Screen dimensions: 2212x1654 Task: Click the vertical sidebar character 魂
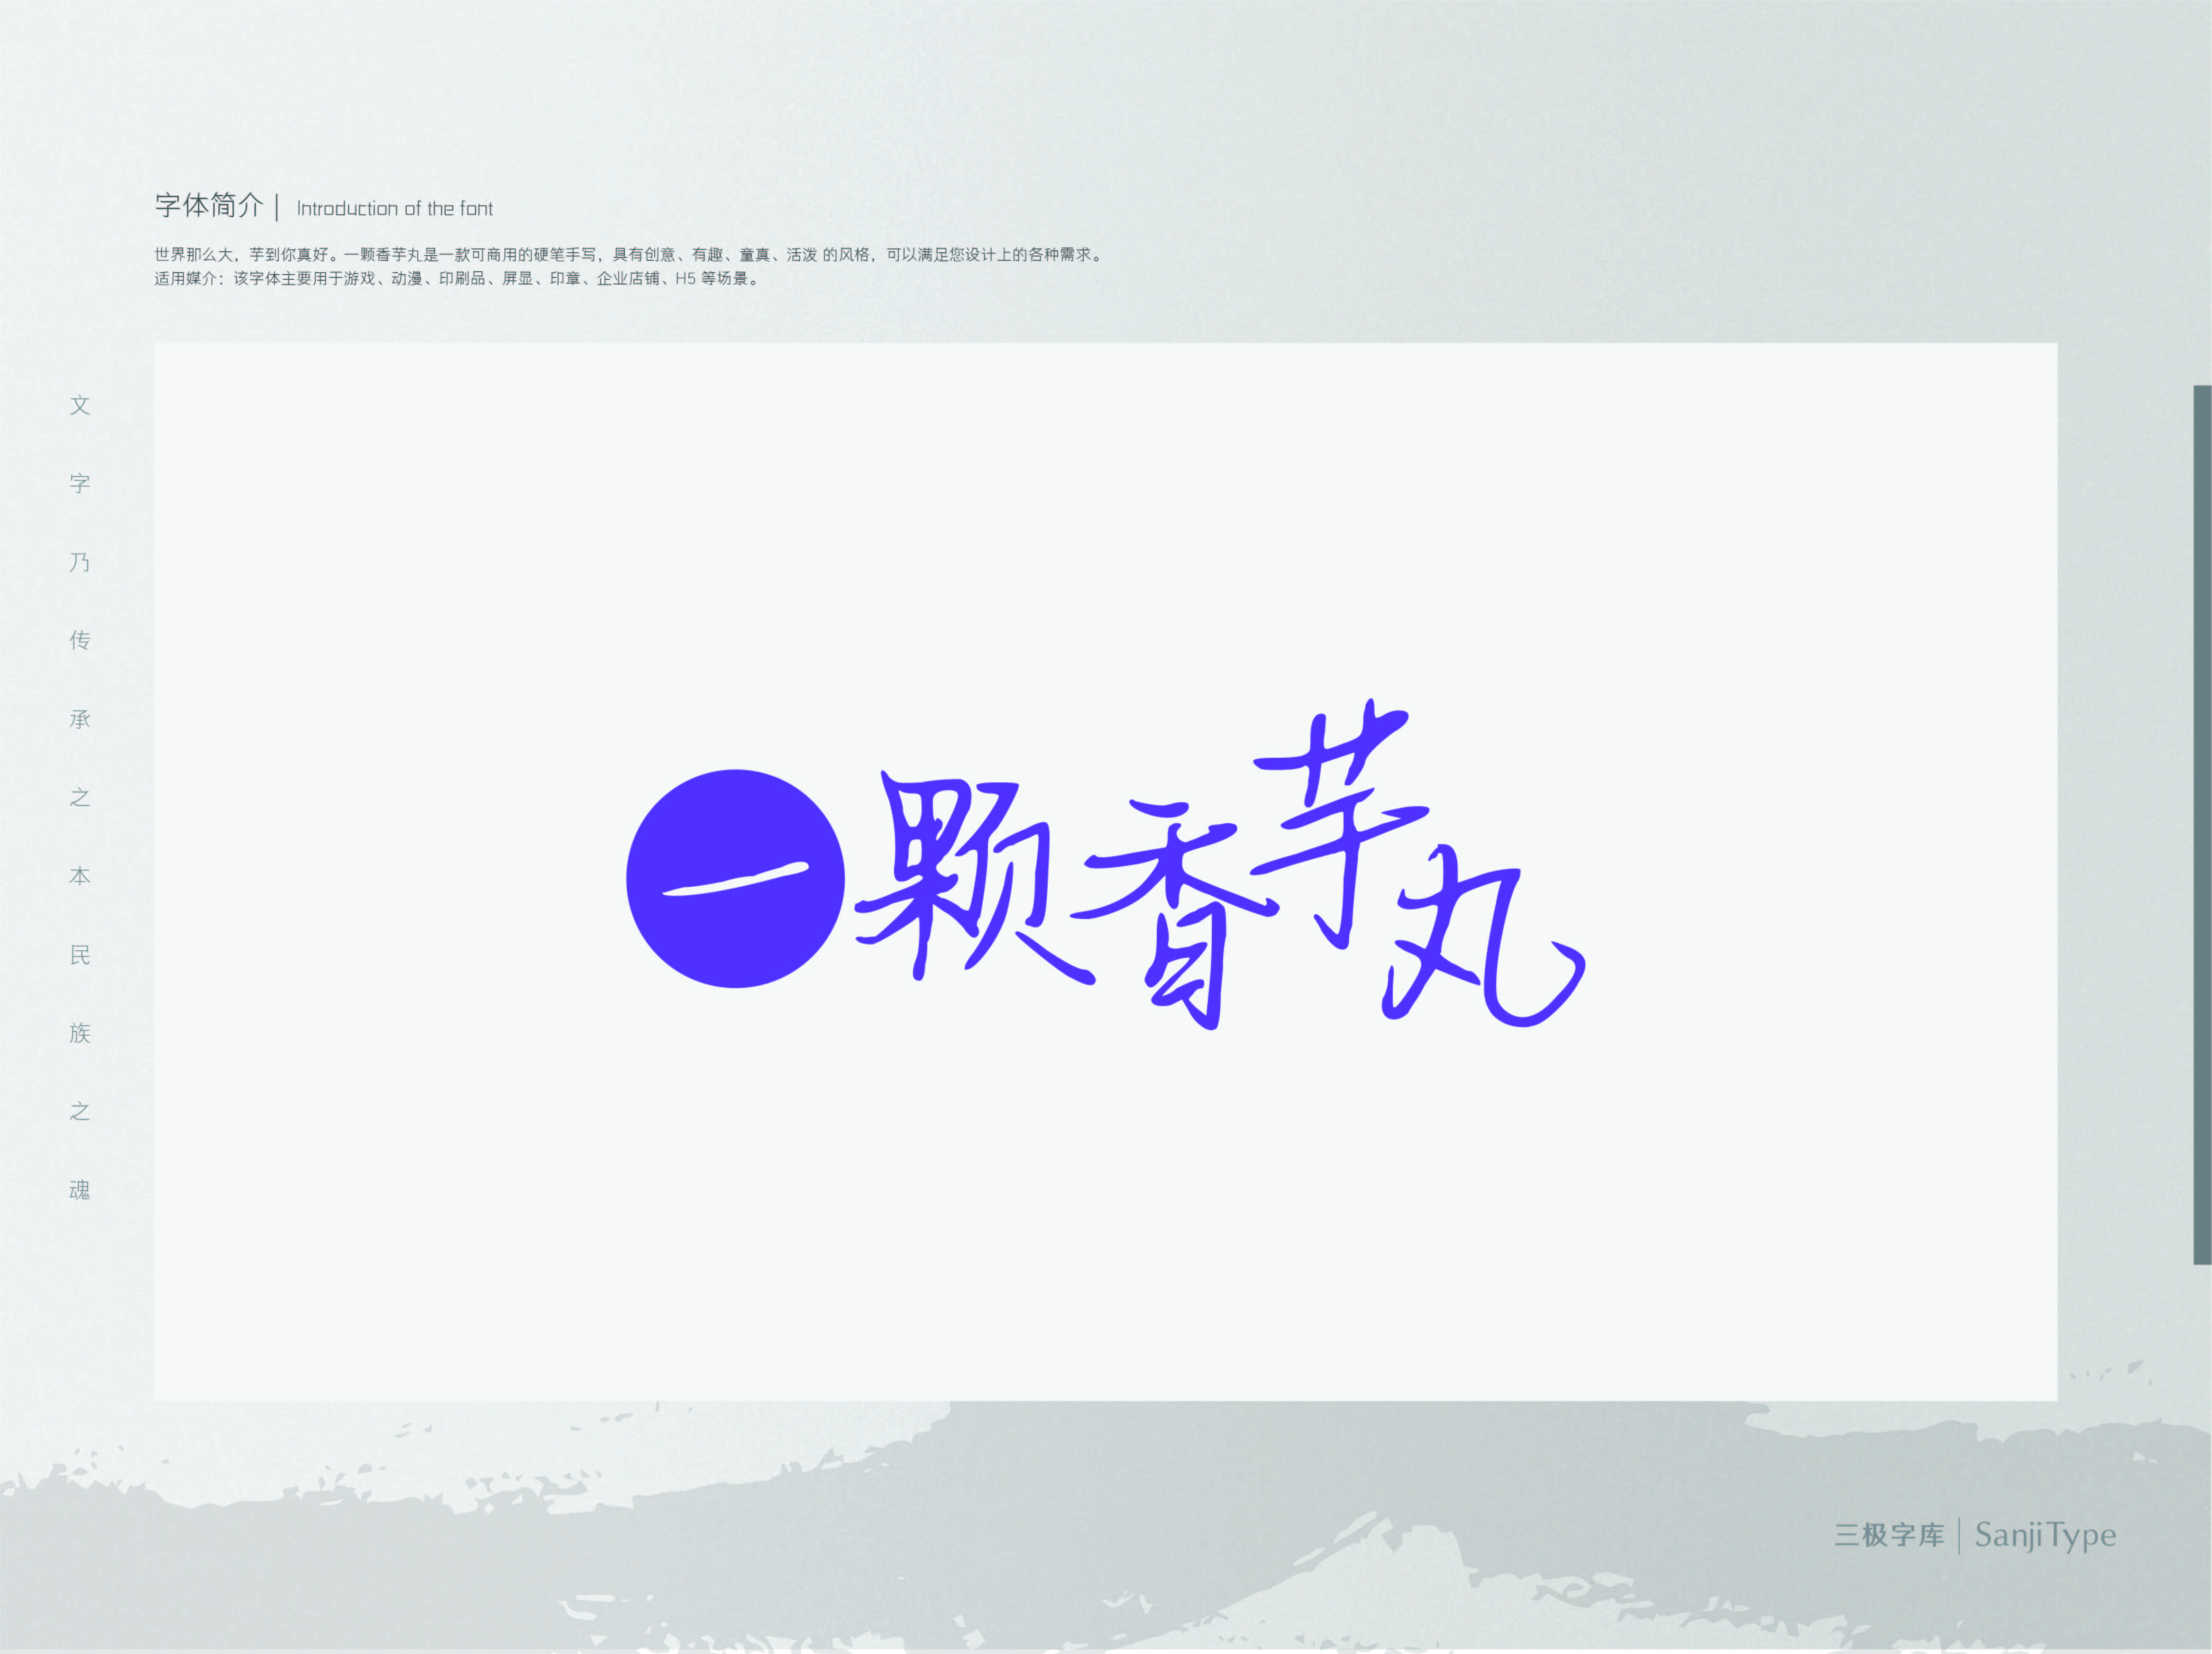80,1190
